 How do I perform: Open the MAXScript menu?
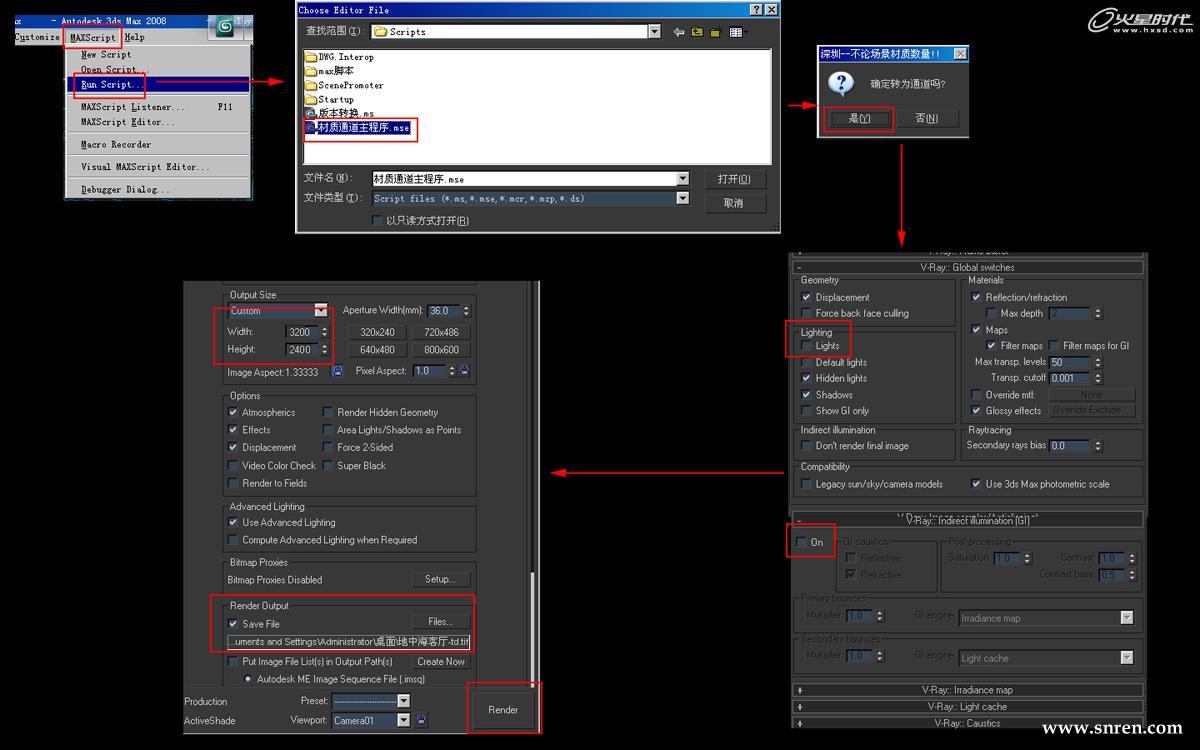(x=93, y=38)
